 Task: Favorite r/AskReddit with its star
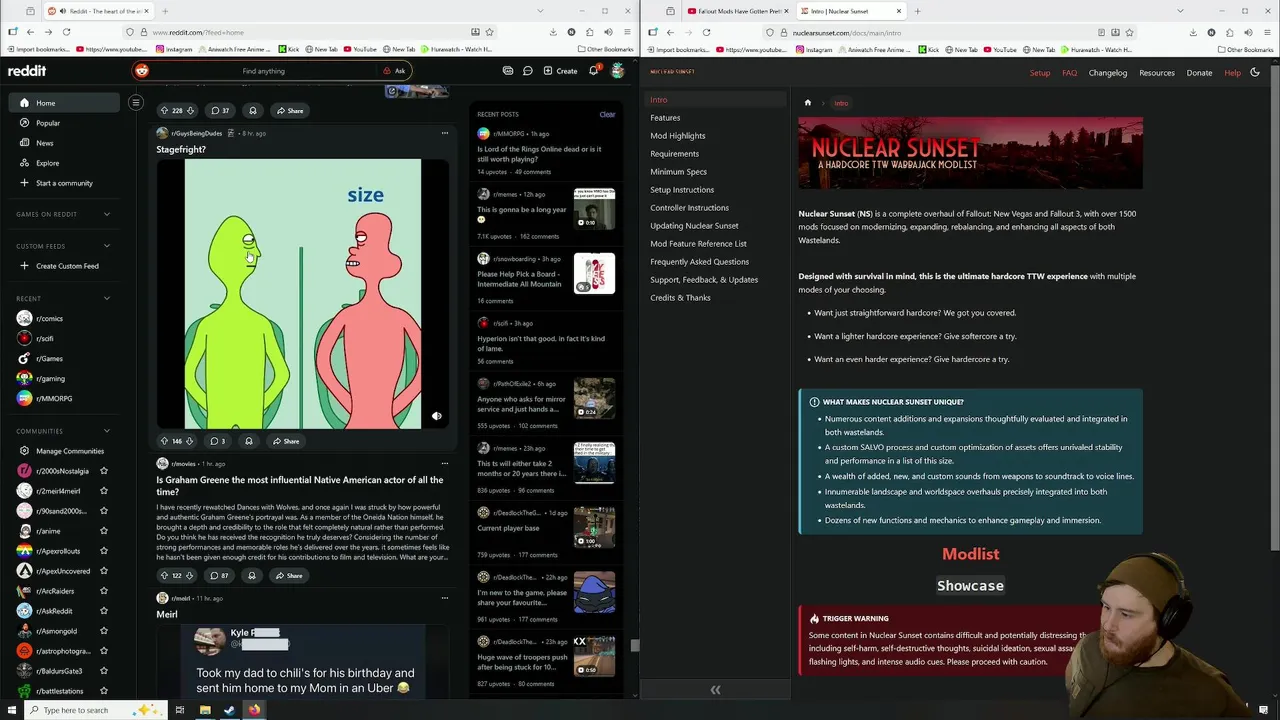(x=103, y=611)
